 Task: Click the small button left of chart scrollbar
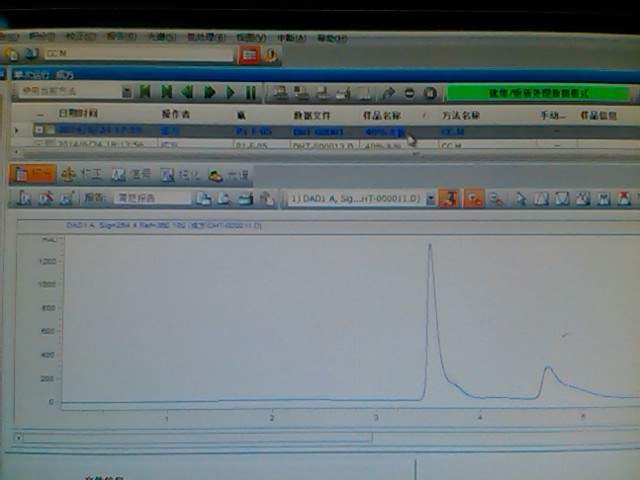pos(18,438)
